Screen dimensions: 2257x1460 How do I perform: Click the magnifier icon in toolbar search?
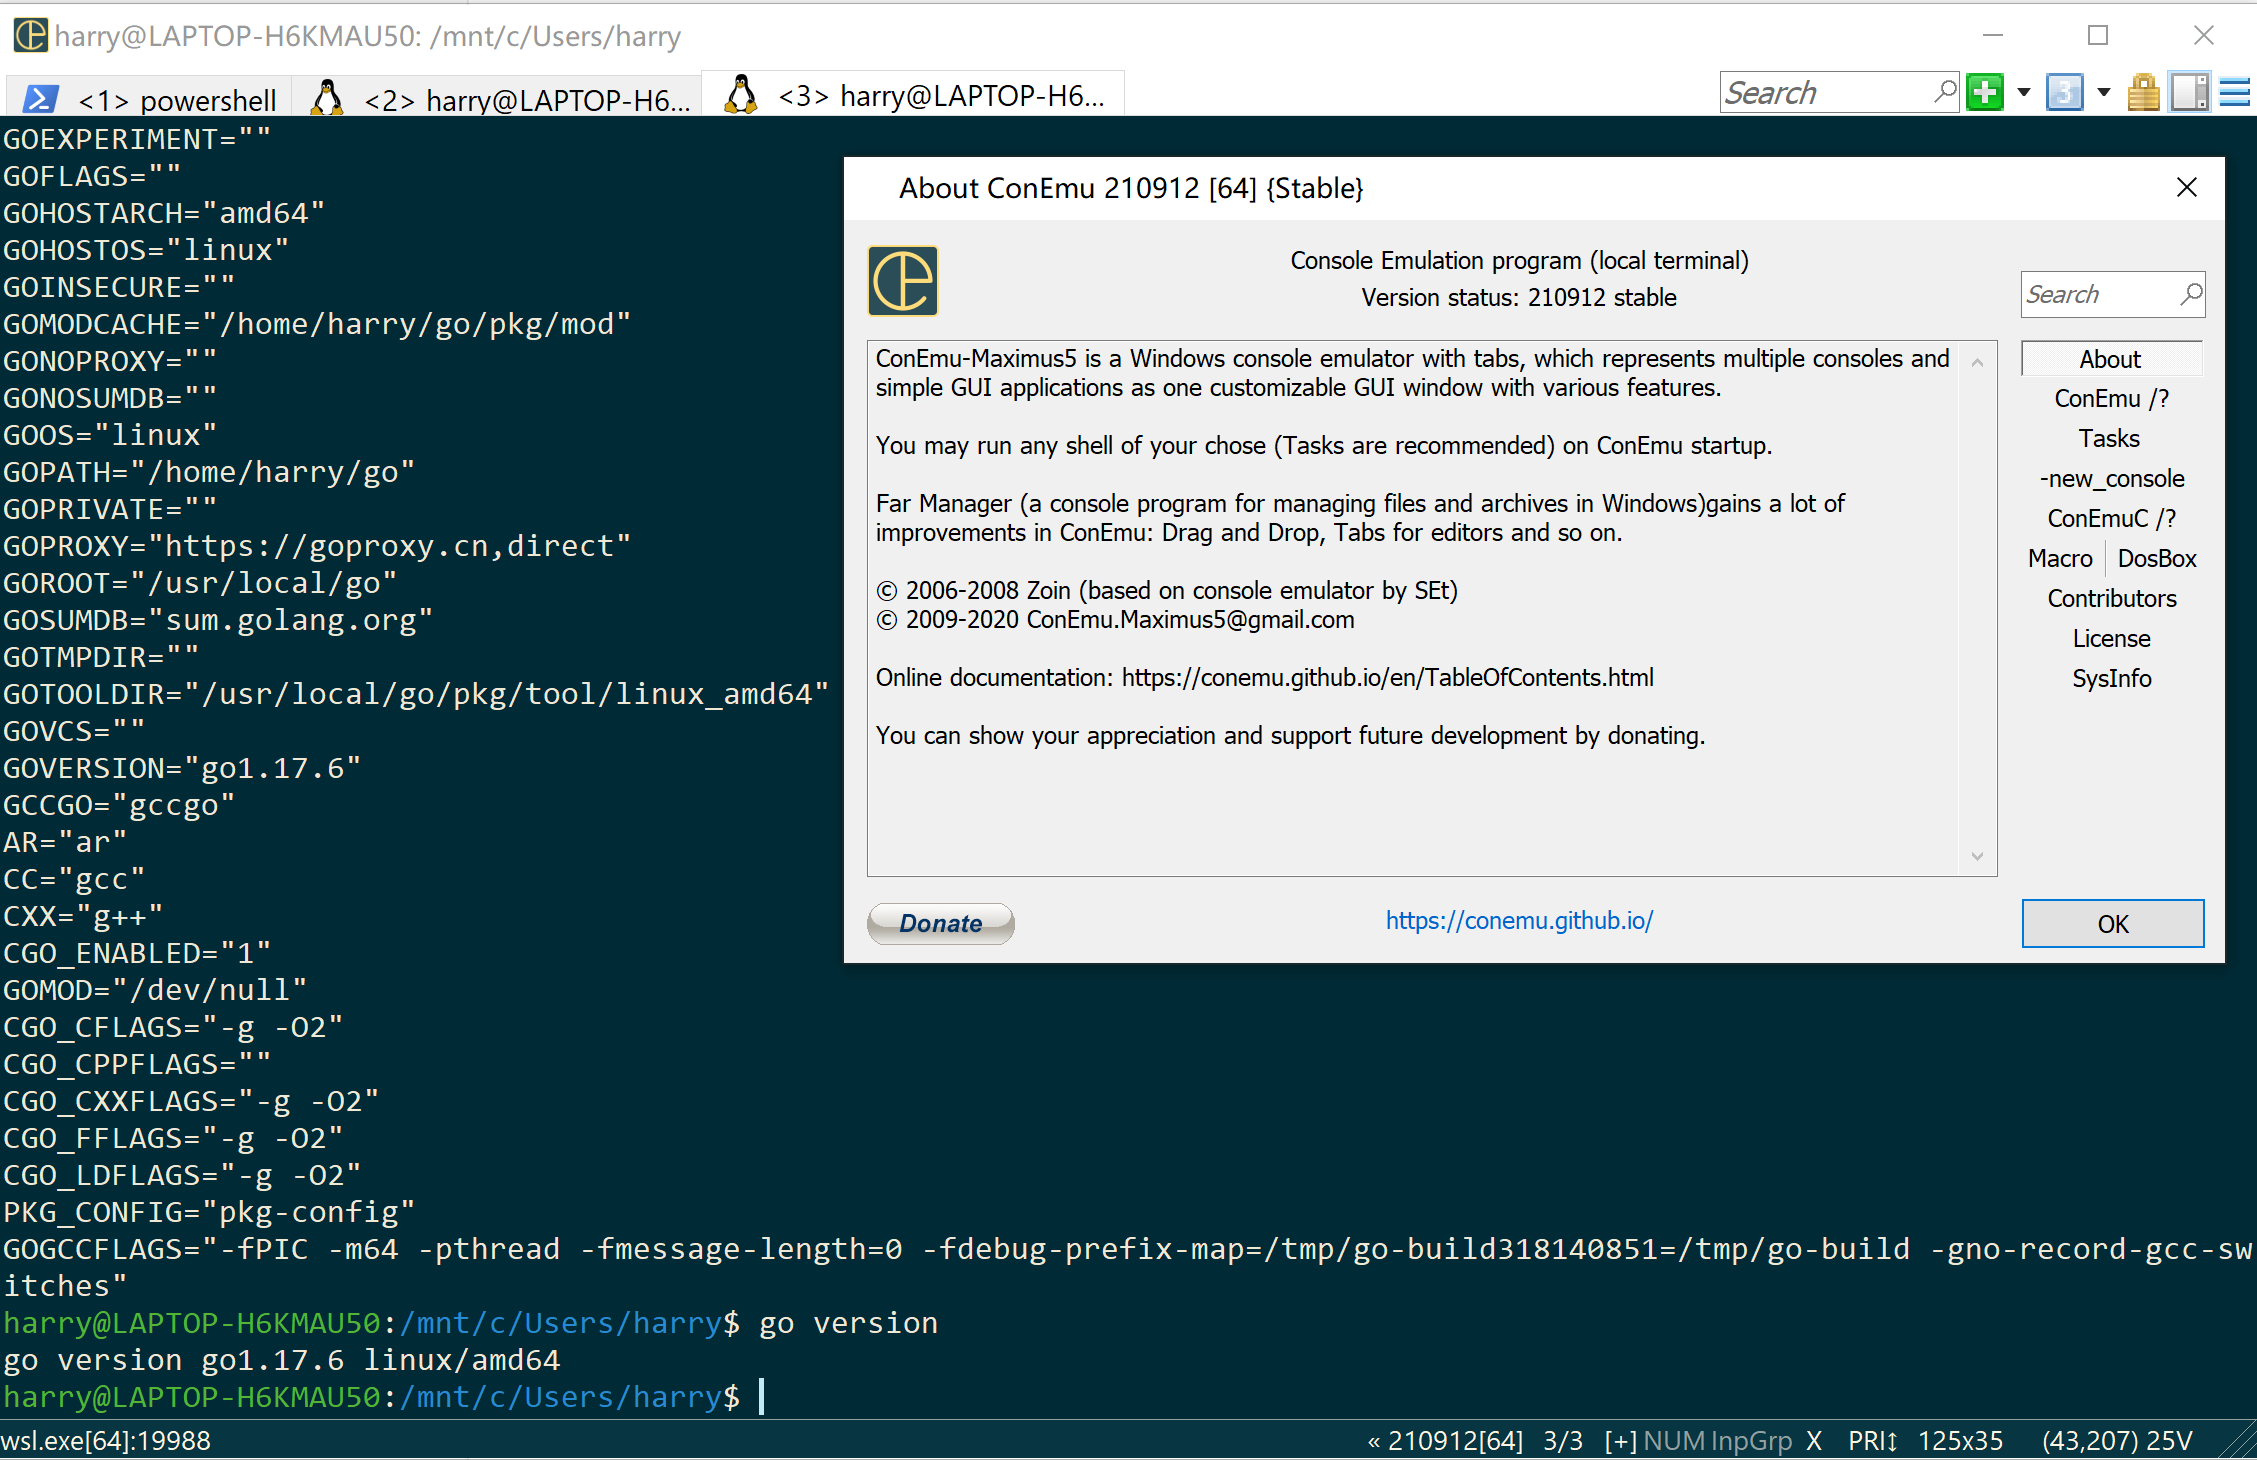(1944, 92)
